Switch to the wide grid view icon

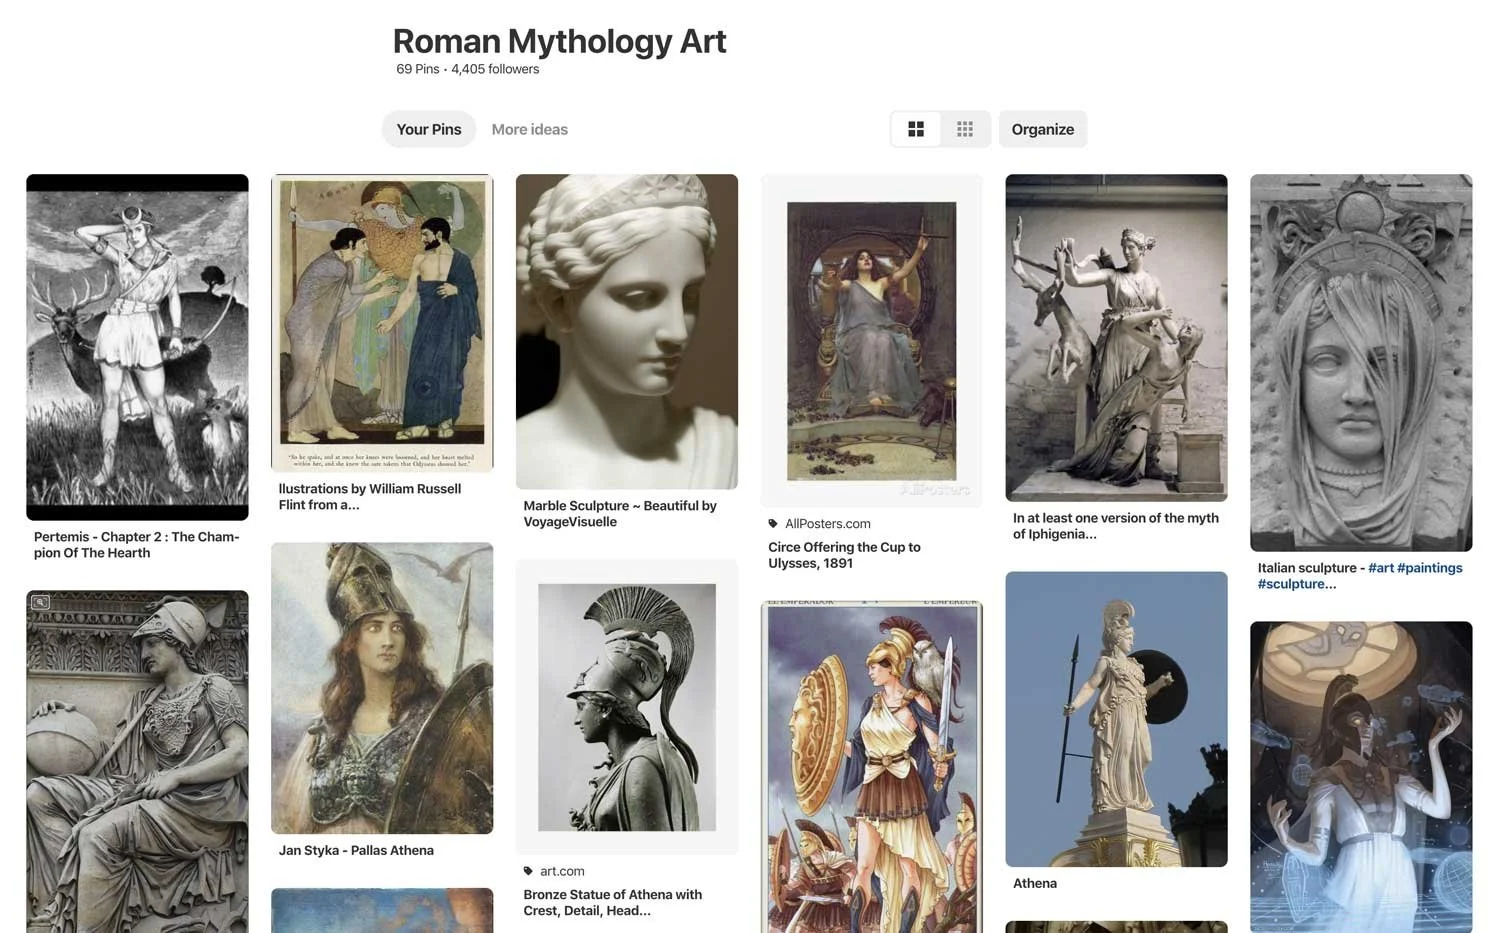point(916,129)
